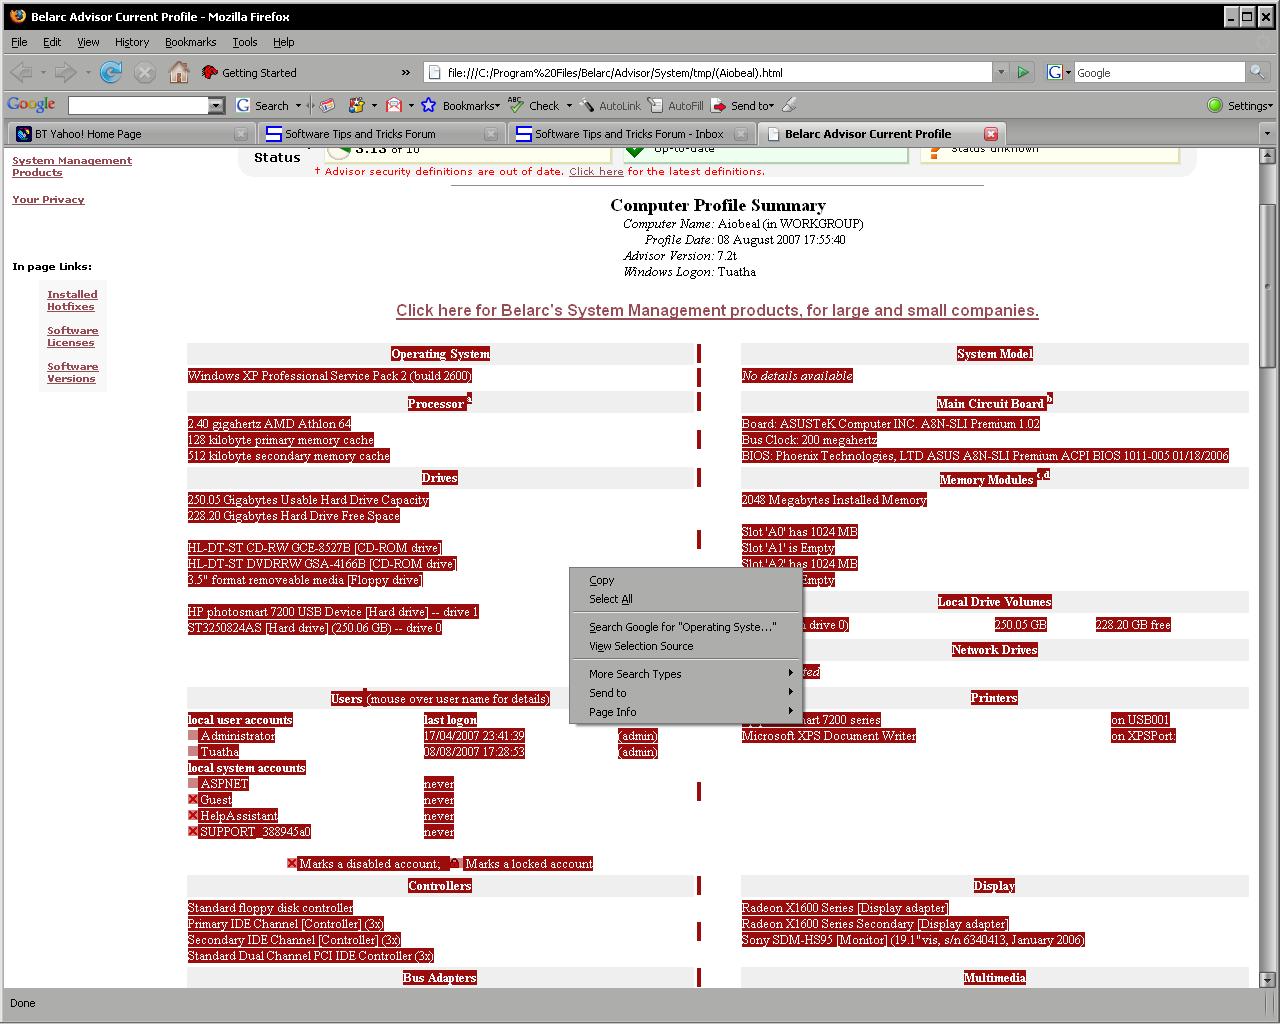This screenshot has width=1280, height=1024.
Task: Jump to the Installed Hotfixes section
Action: [72, 300]
